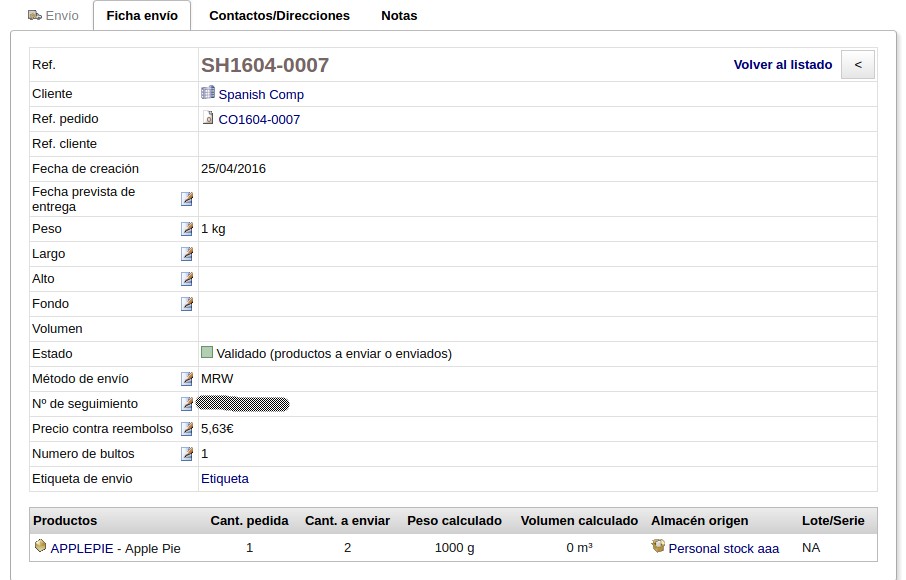
Task: Click edit icon for Nº de seguimiento
Action: coord(187,403)
